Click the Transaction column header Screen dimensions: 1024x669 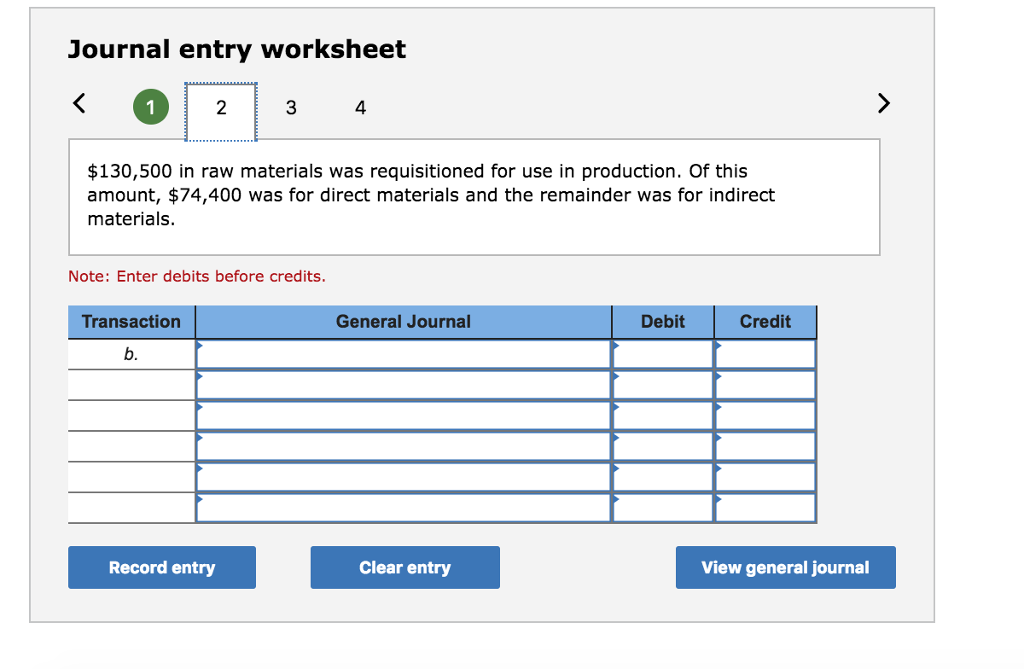click(131, 321)
